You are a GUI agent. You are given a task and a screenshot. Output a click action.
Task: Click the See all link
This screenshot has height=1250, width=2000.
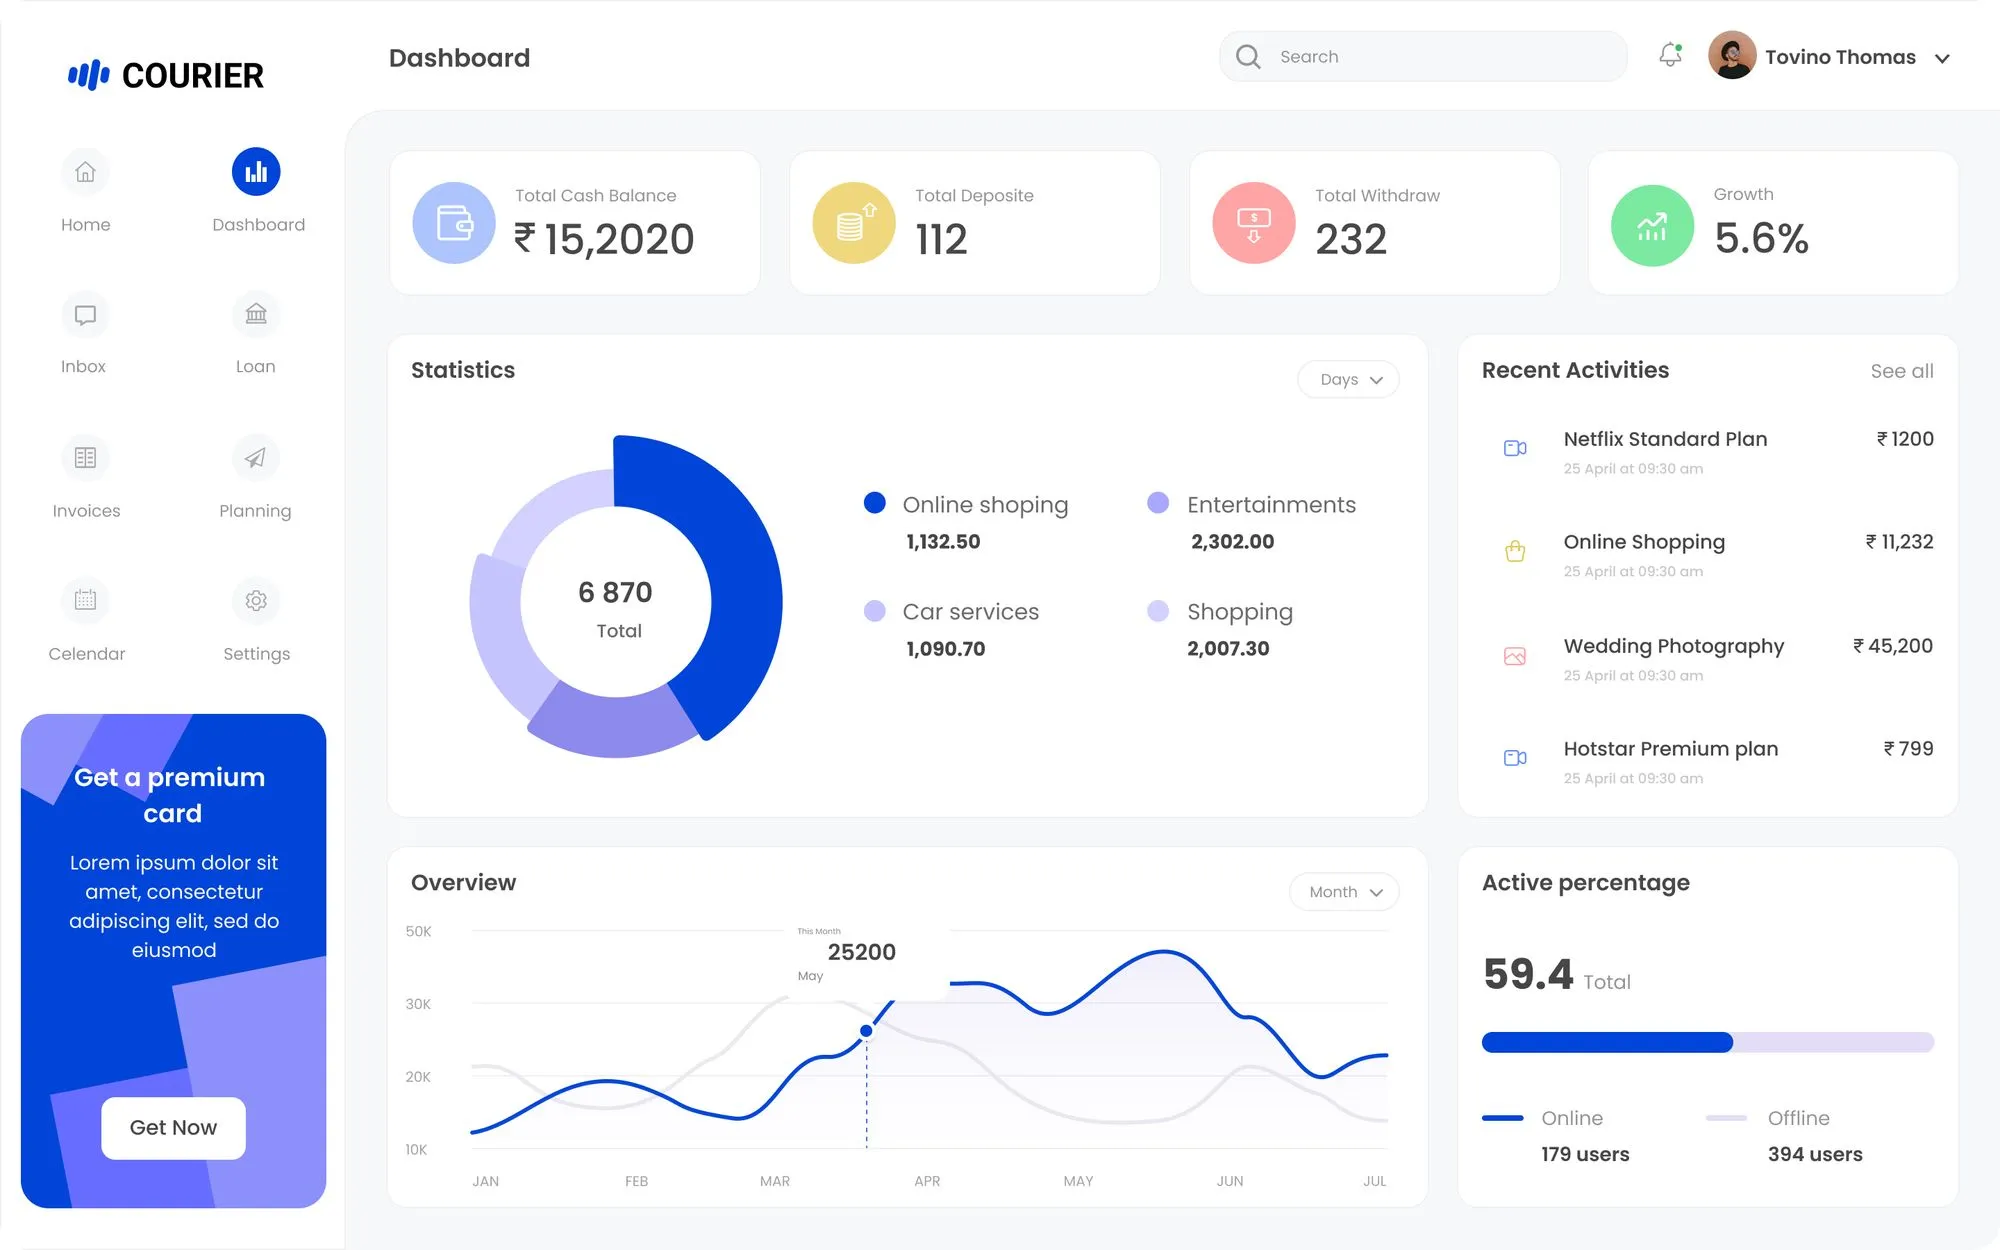tap(1901, 371)
